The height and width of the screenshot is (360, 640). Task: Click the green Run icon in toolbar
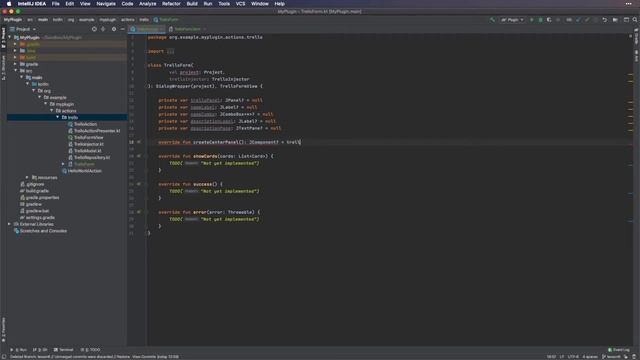click(531, 20)
